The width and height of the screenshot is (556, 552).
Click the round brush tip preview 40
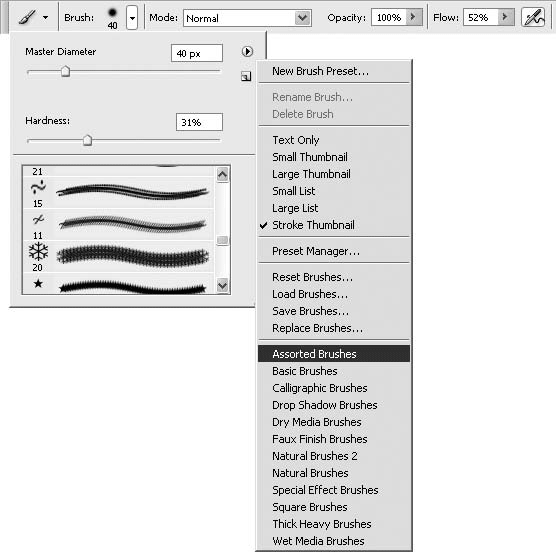pyautogui.click(x=112, y=17)
